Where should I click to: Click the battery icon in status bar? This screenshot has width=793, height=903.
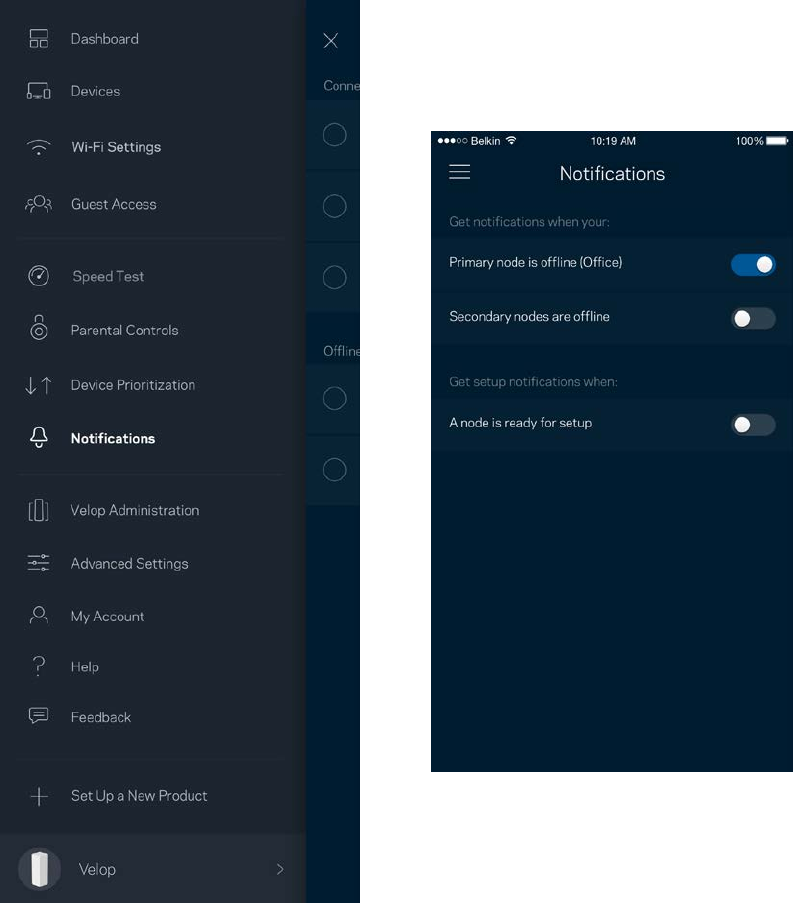tap(777, 141)
